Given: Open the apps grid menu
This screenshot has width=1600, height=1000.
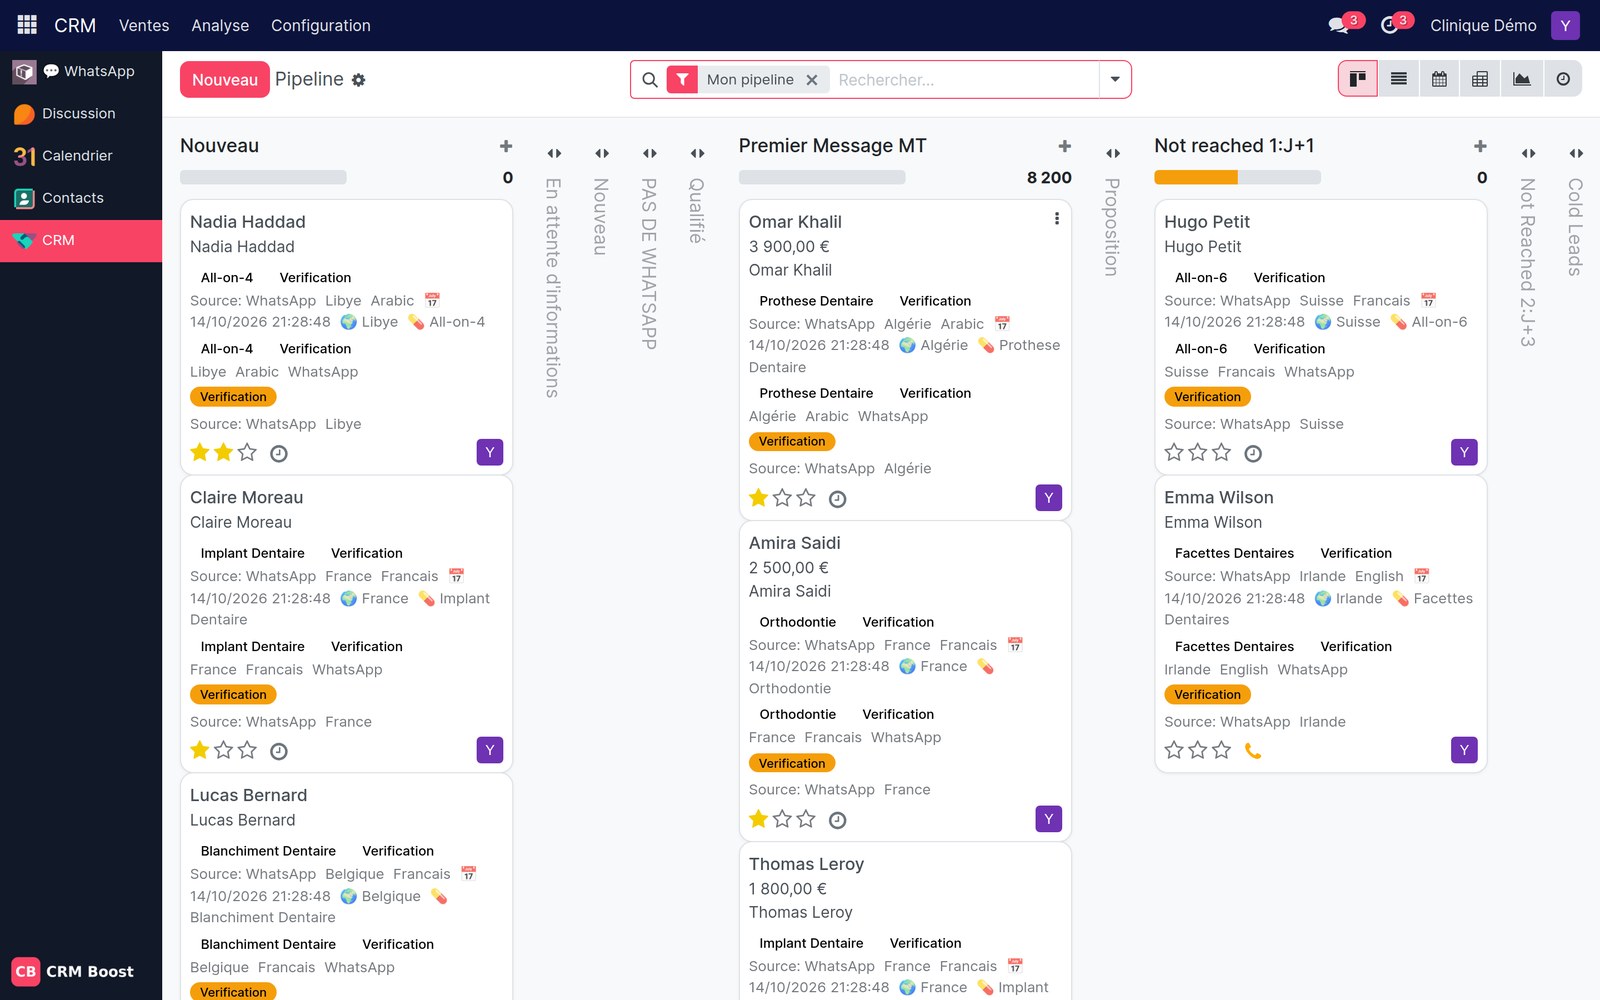Looking at the screenshot, I should [x=27, y=24].
